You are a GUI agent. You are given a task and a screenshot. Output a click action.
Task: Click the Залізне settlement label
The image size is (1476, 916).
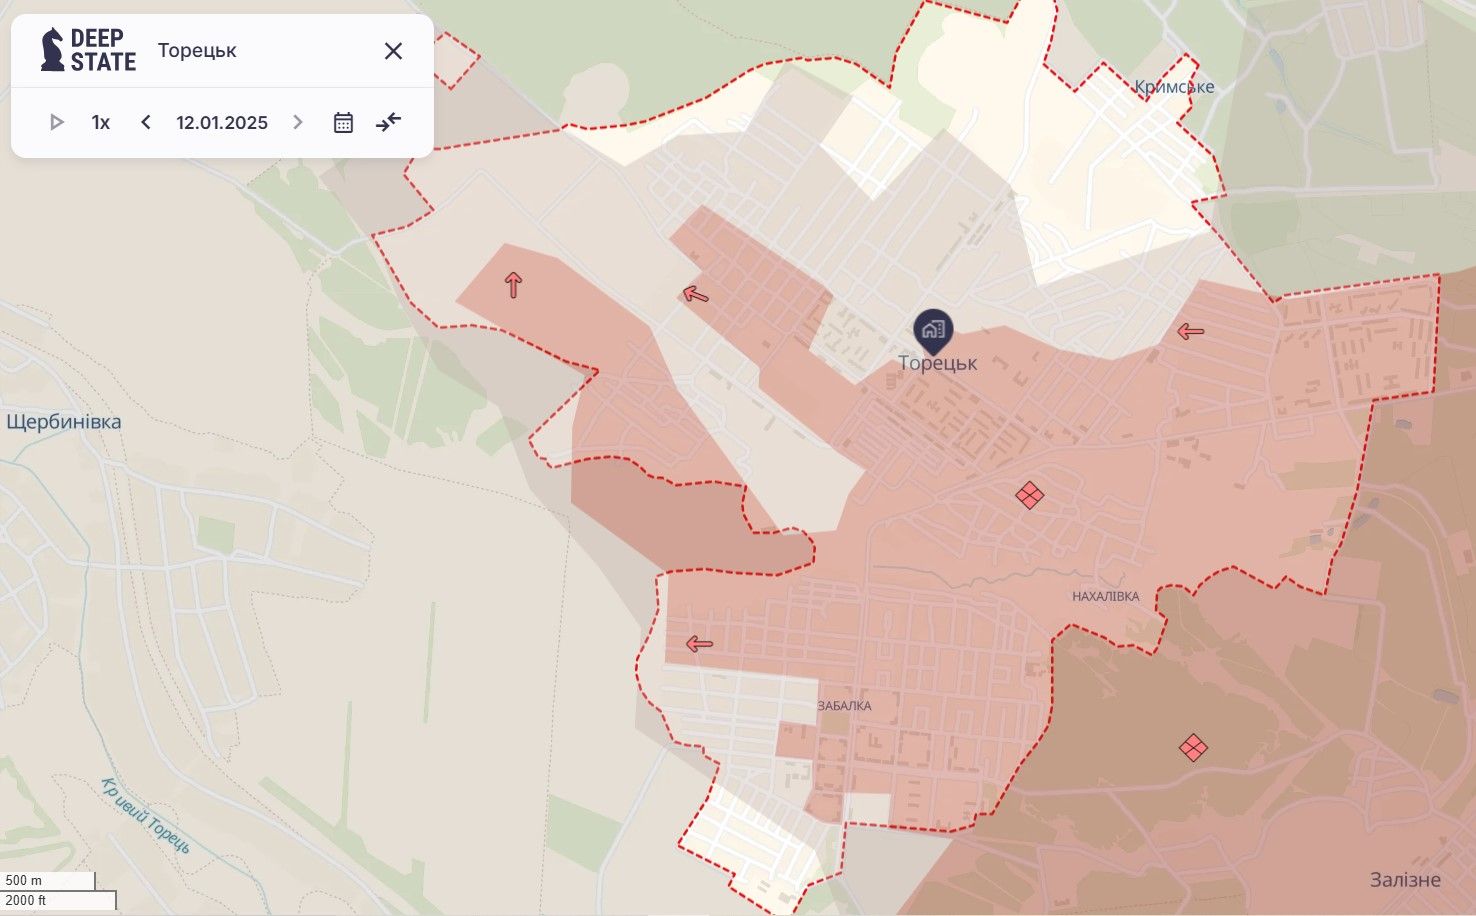pyautogui.click(x=1405, y=880)
